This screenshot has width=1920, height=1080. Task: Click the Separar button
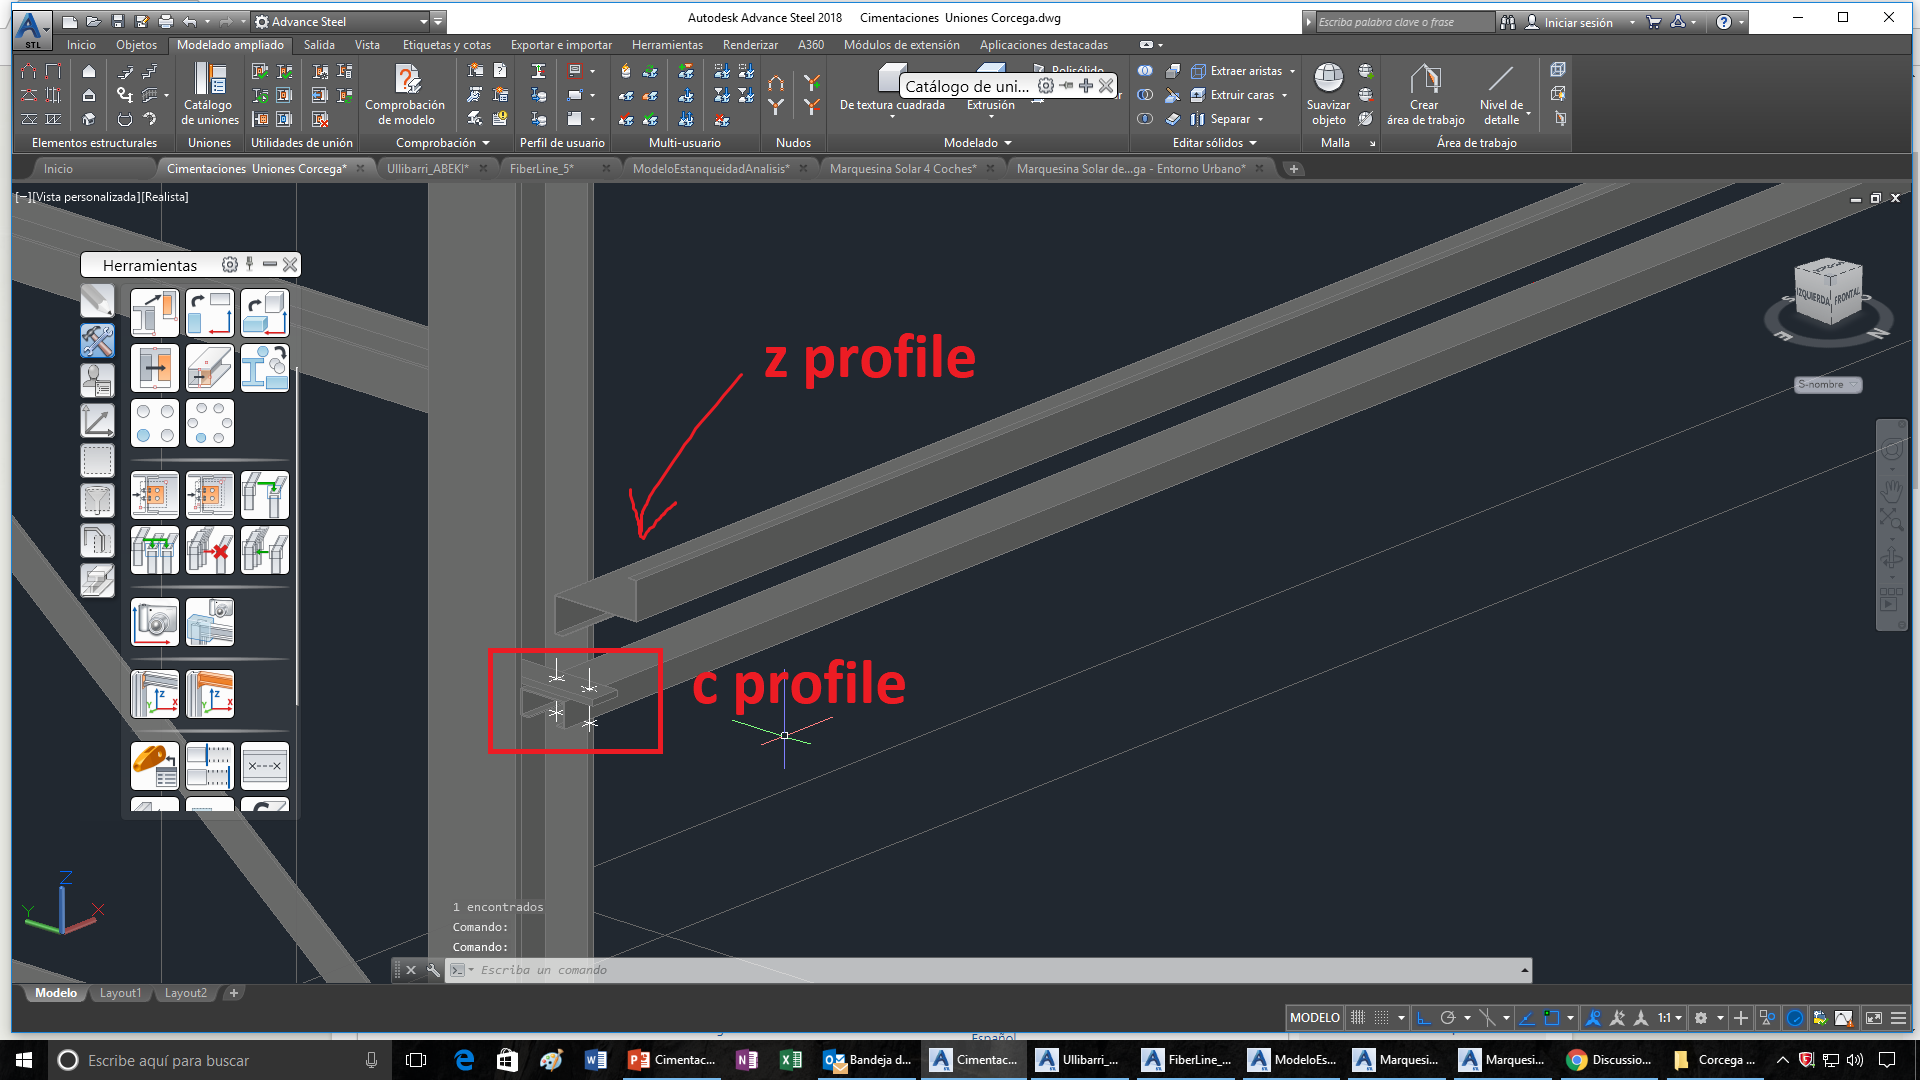(x=1220, y=119)
